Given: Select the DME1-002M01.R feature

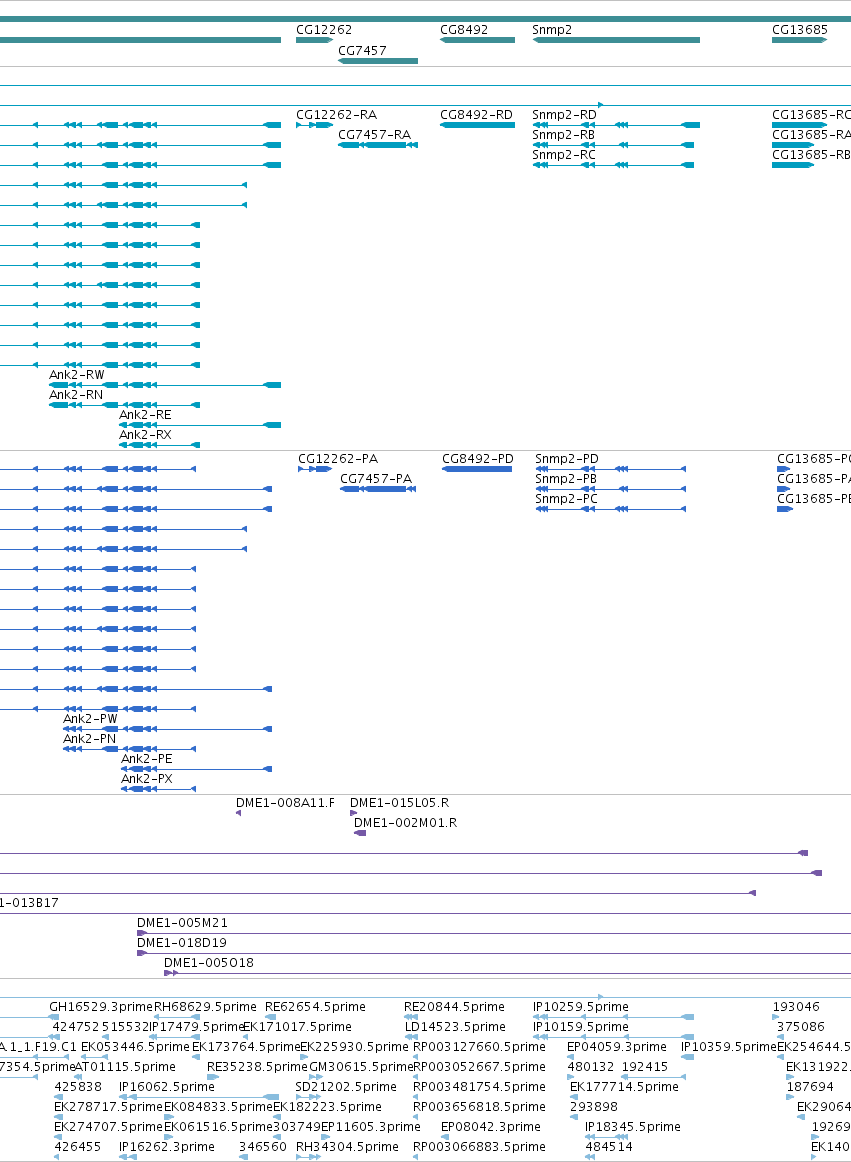Looking at the screenshot, I should point(360,834).
